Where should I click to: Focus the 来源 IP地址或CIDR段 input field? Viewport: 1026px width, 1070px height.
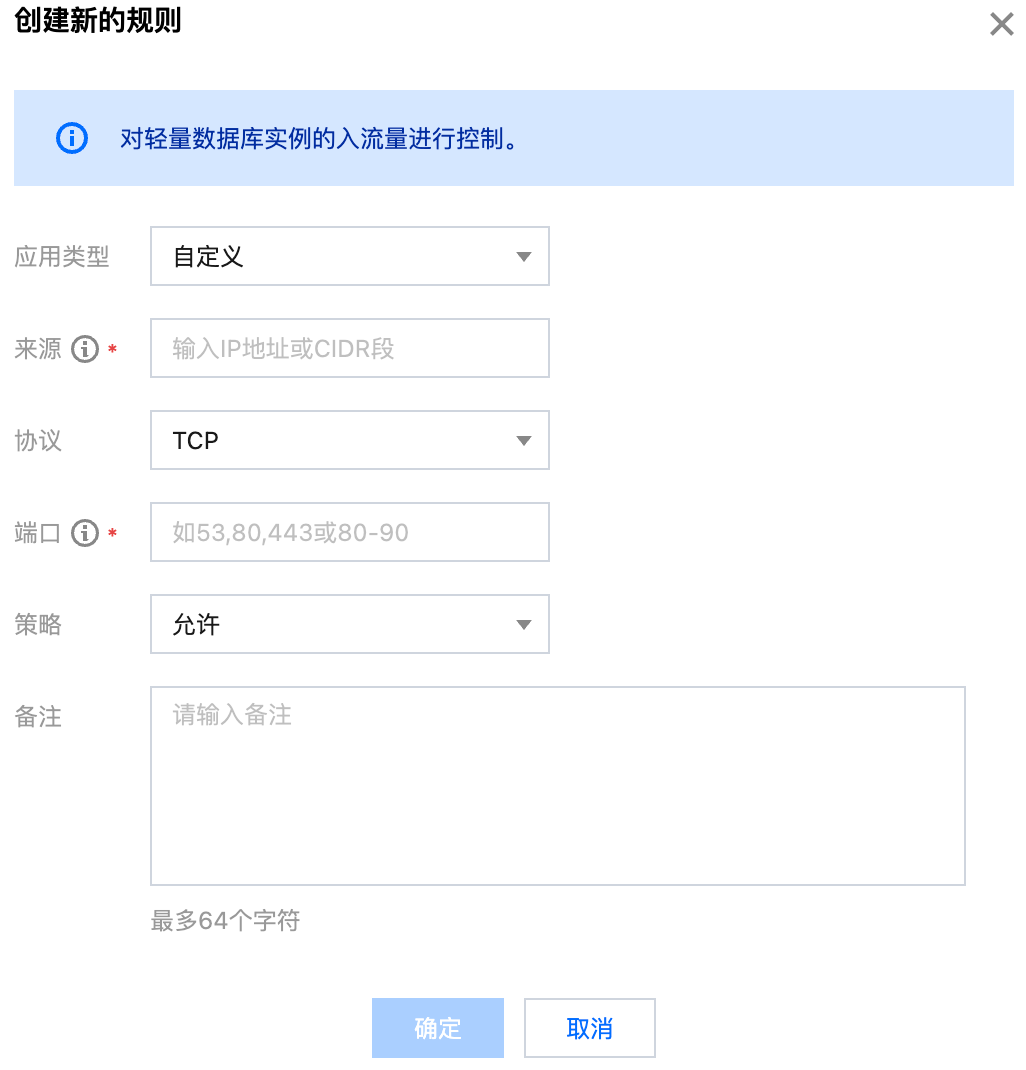pos(349,349)
